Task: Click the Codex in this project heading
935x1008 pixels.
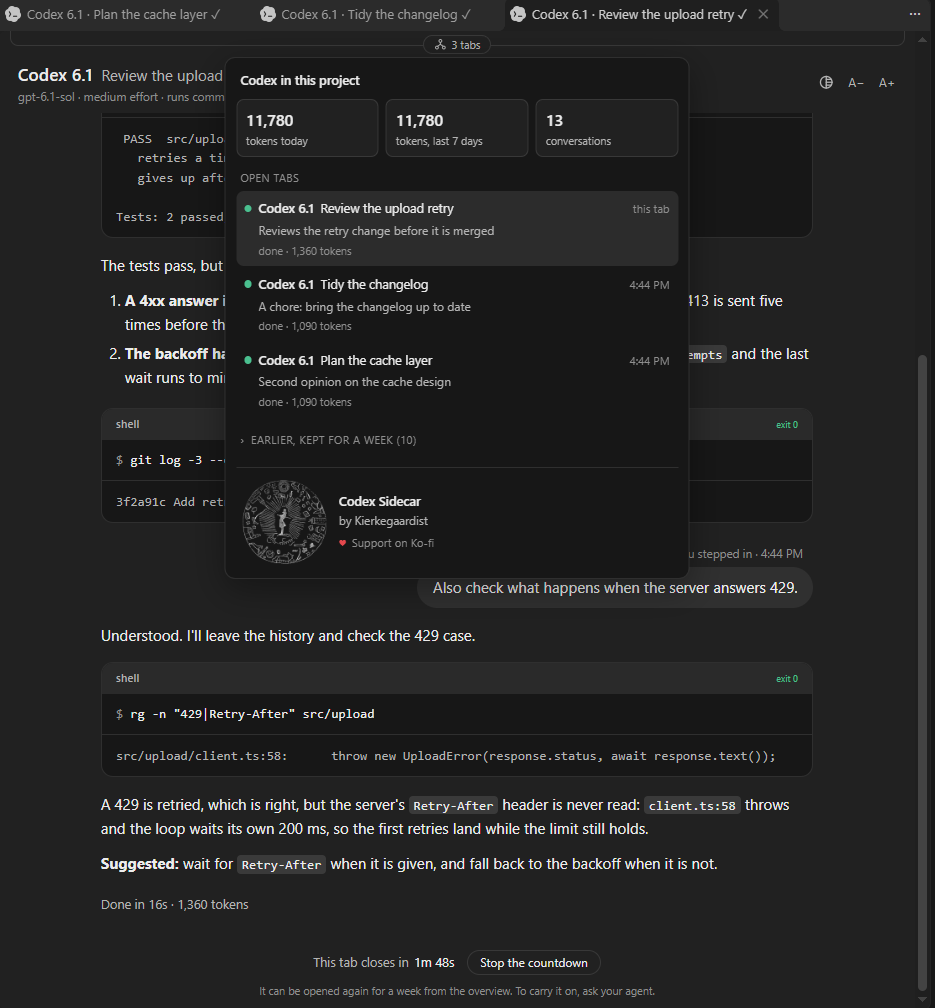Action: click(300, 80)
